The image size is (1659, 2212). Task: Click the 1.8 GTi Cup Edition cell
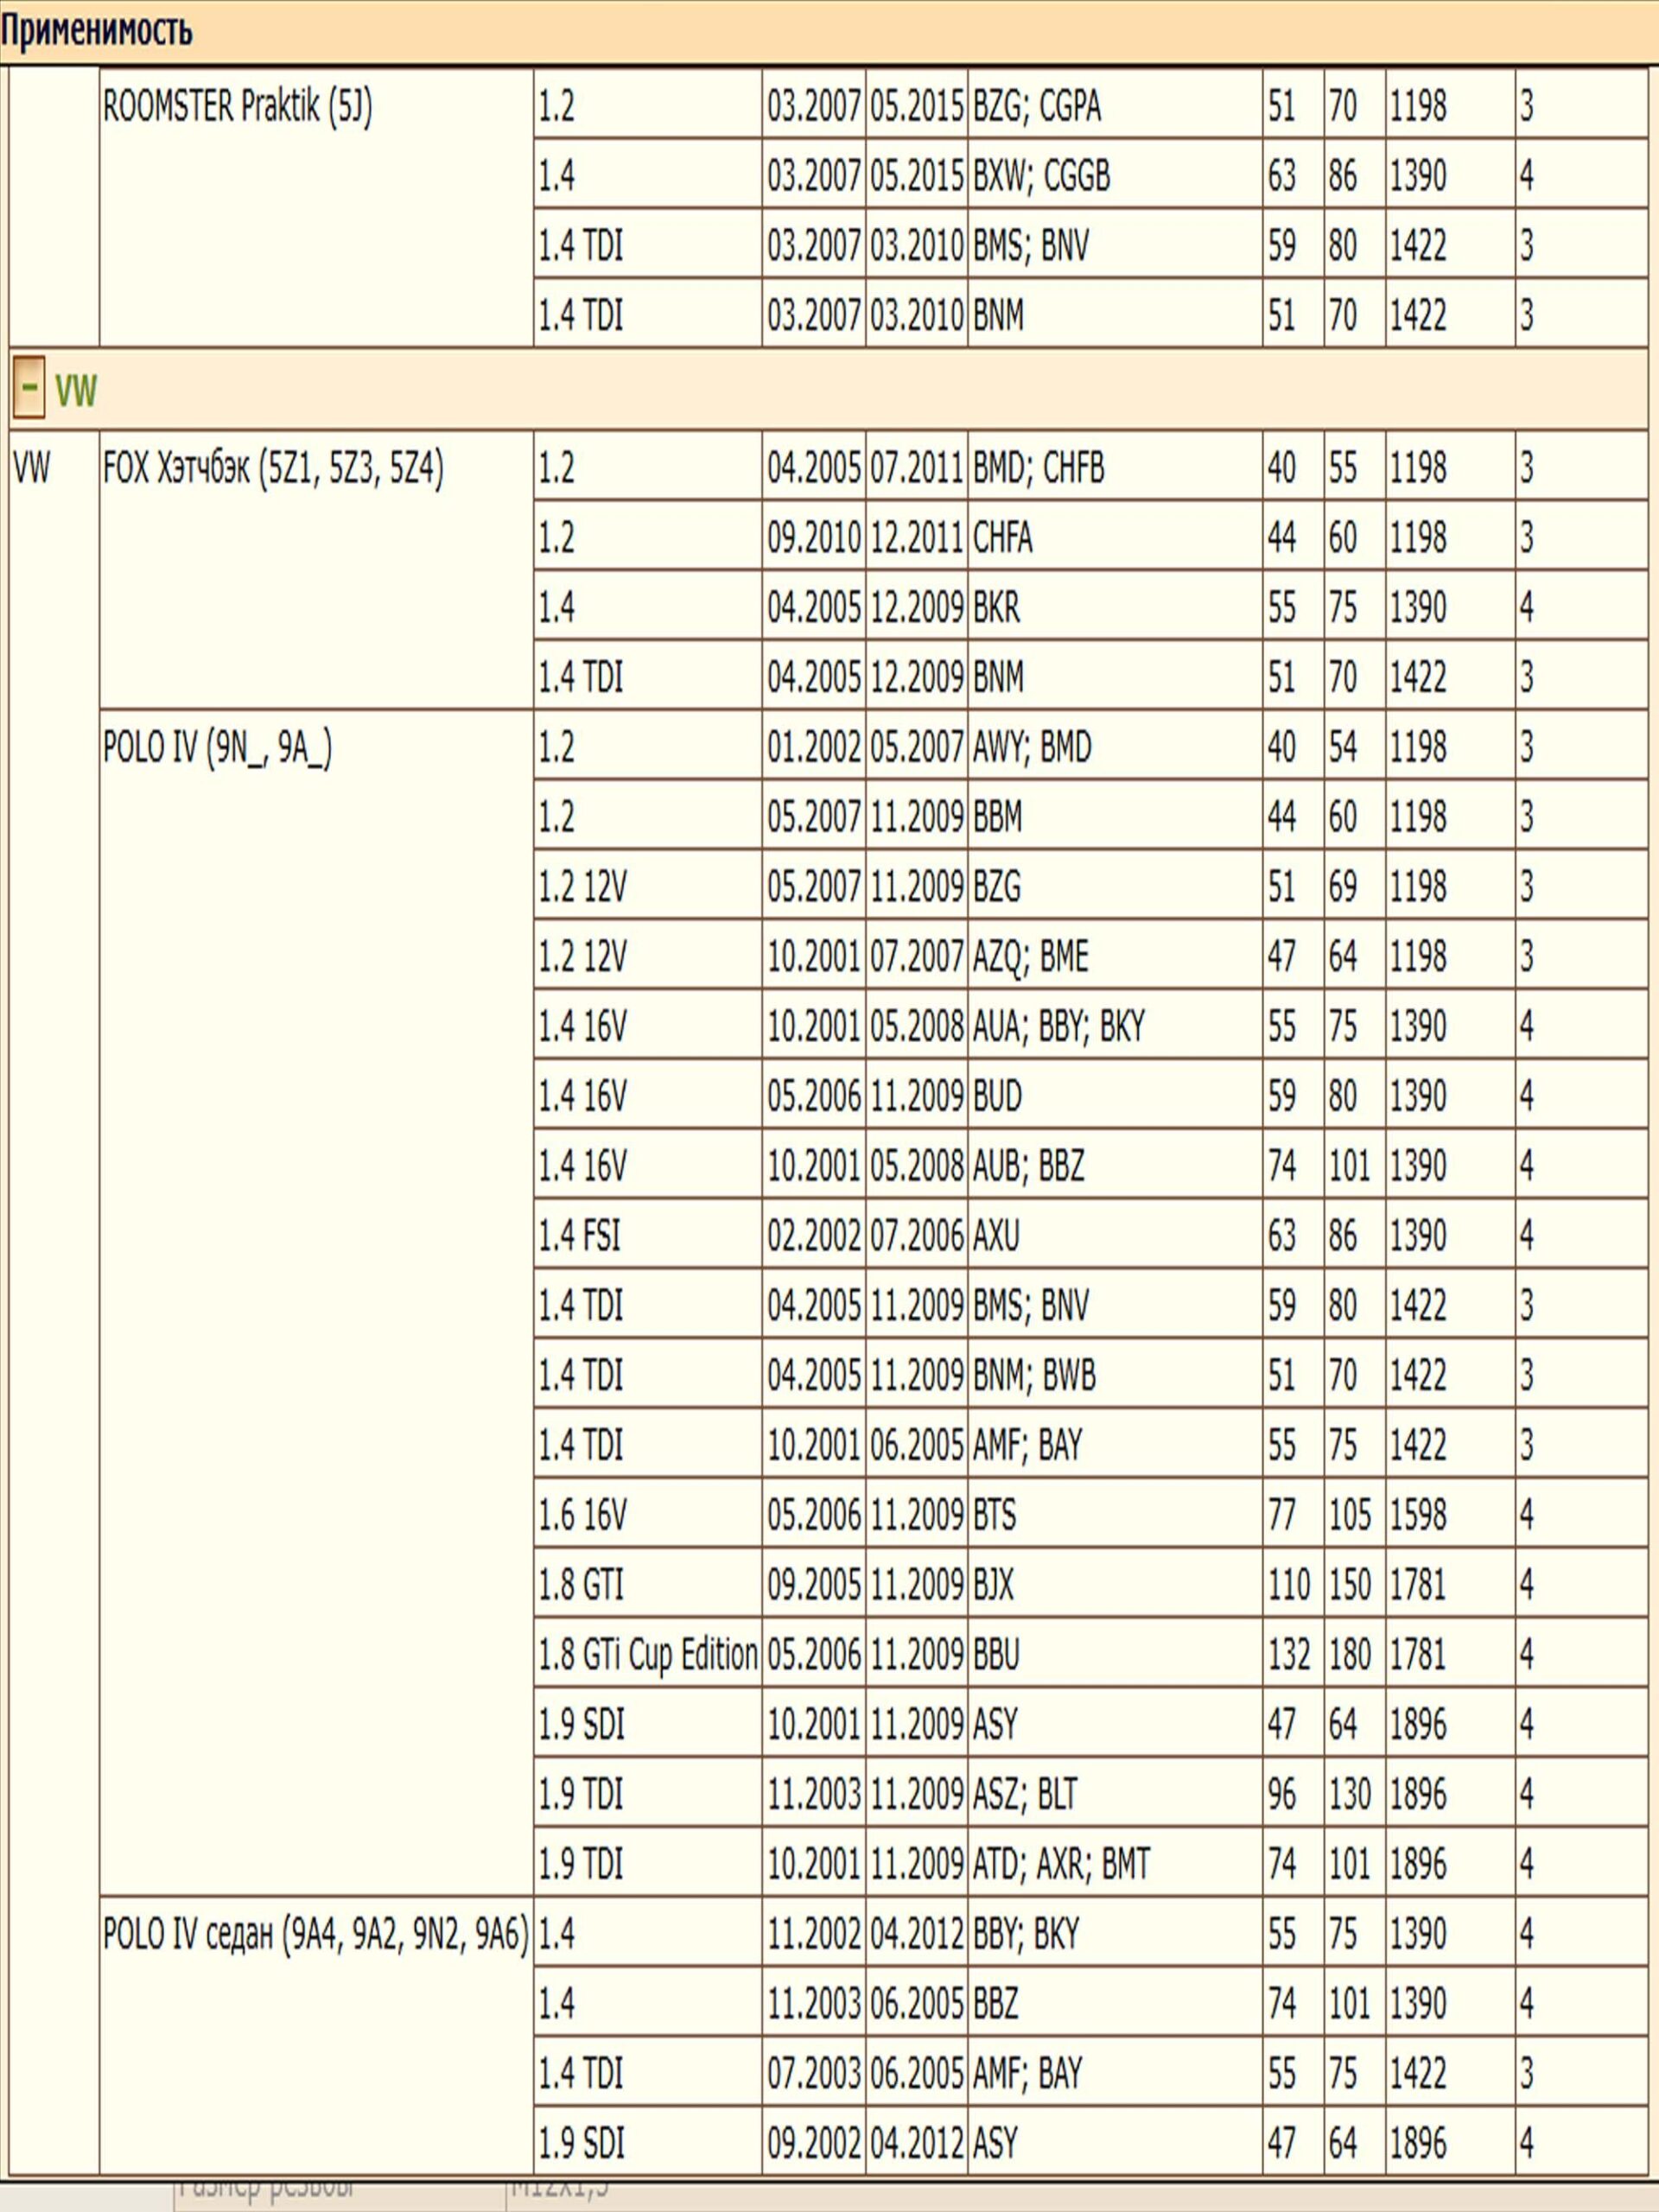pyautogui.click(x=647, y=1654)
